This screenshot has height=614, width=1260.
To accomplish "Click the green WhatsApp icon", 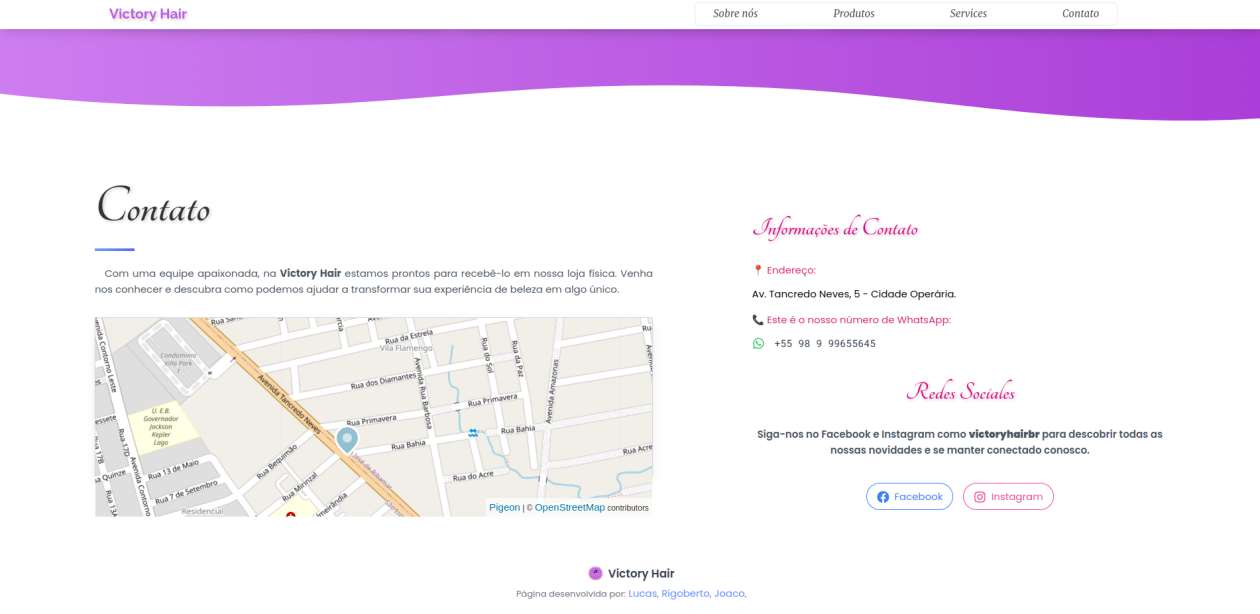I will (x=758, y=343).
